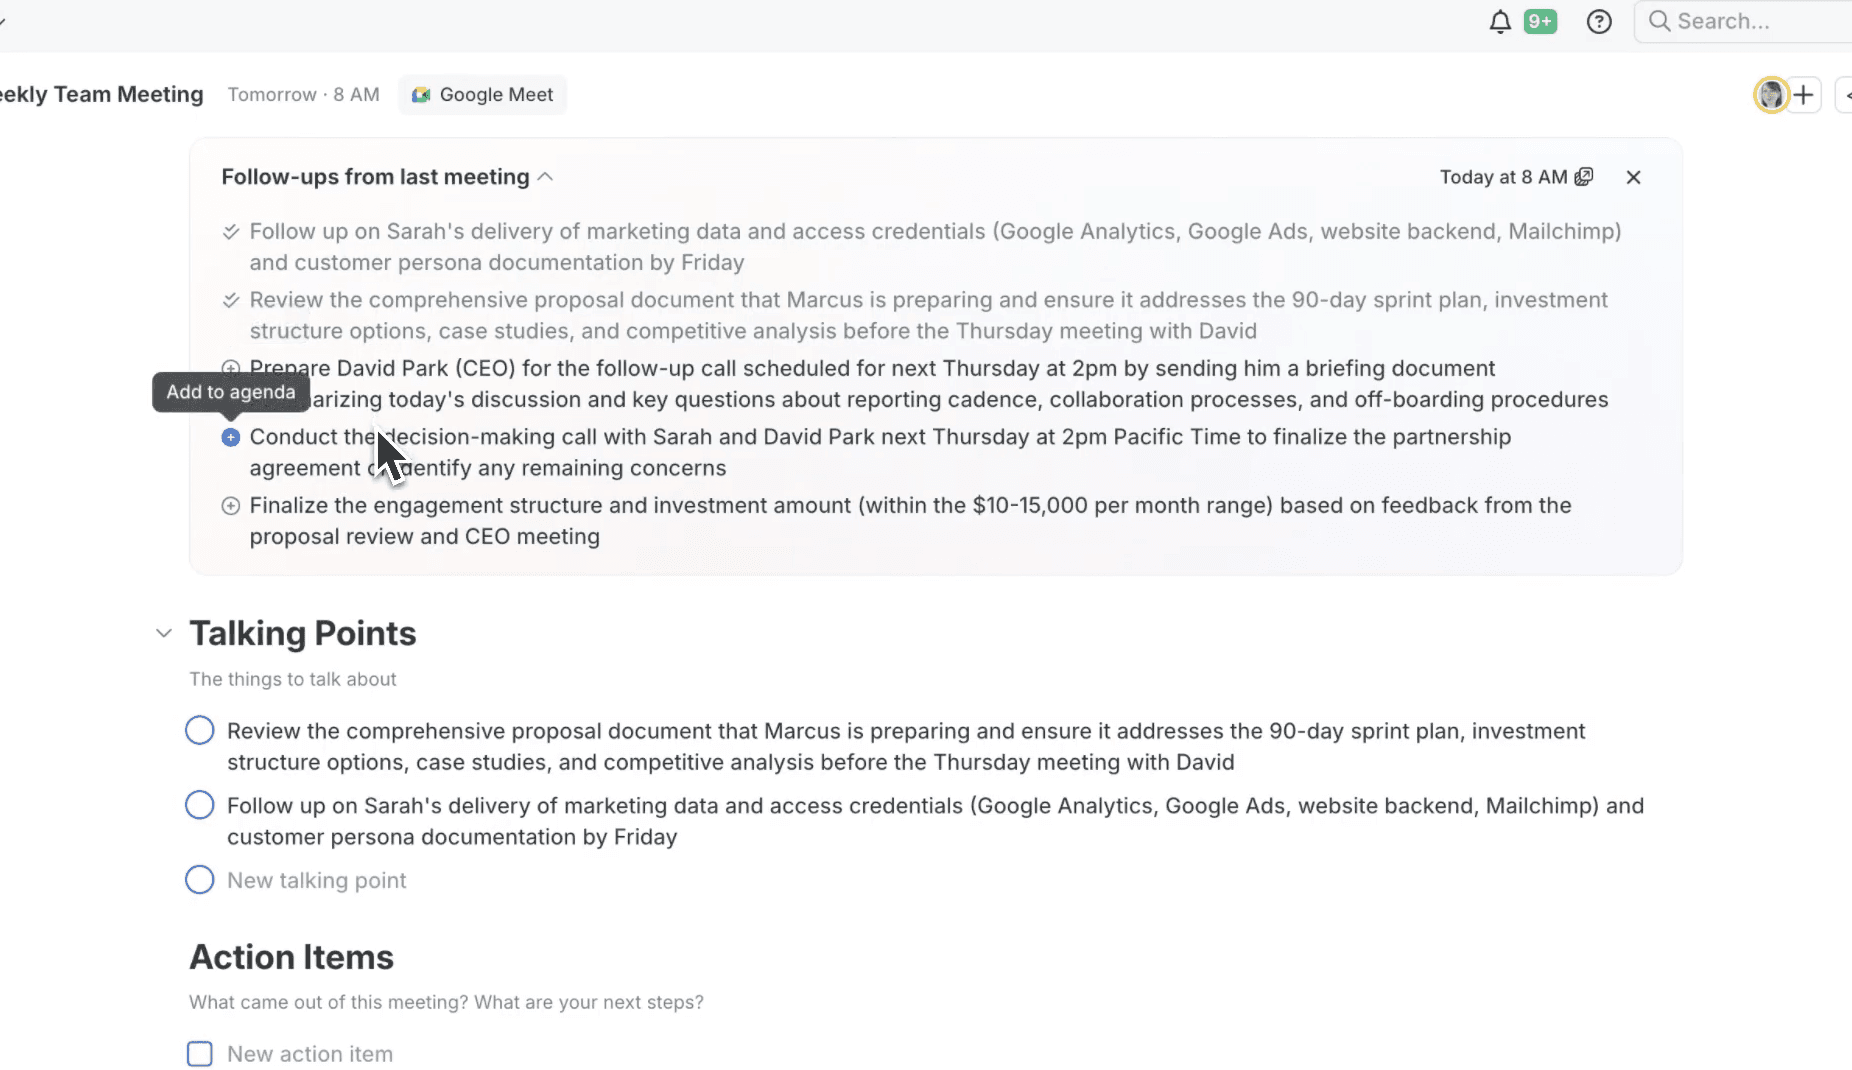Screen dimensions: 1852x1070
Task: Click the Weekly Team Meeting title
Action: 102,94
